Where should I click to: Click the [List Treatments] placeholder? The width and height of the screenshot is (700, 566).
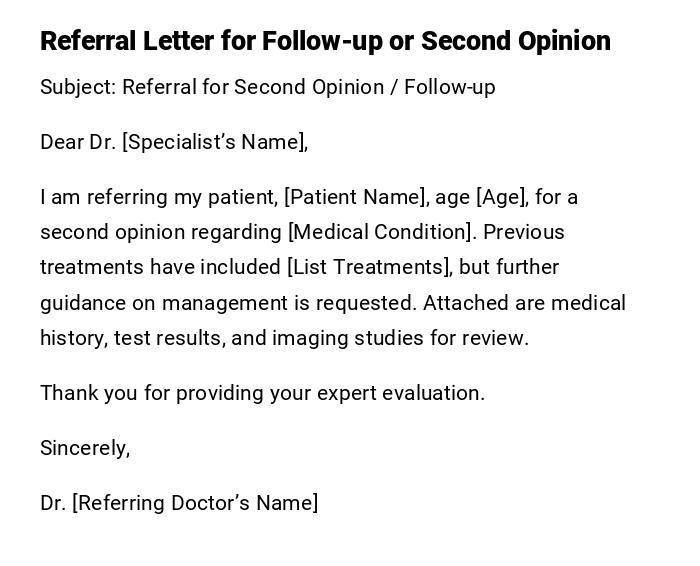[368, 267]
